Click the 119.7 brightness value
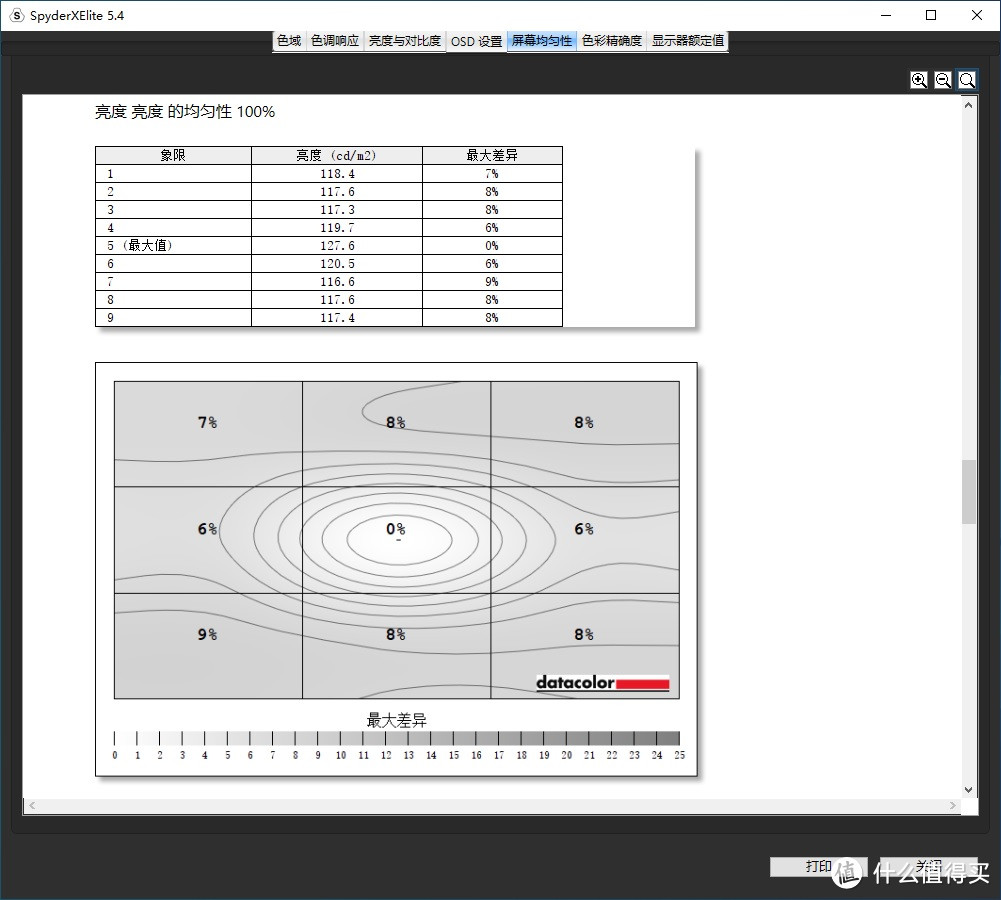Image resolution: width=1001 pixels, height=900 pixels. tap(337, 228)
